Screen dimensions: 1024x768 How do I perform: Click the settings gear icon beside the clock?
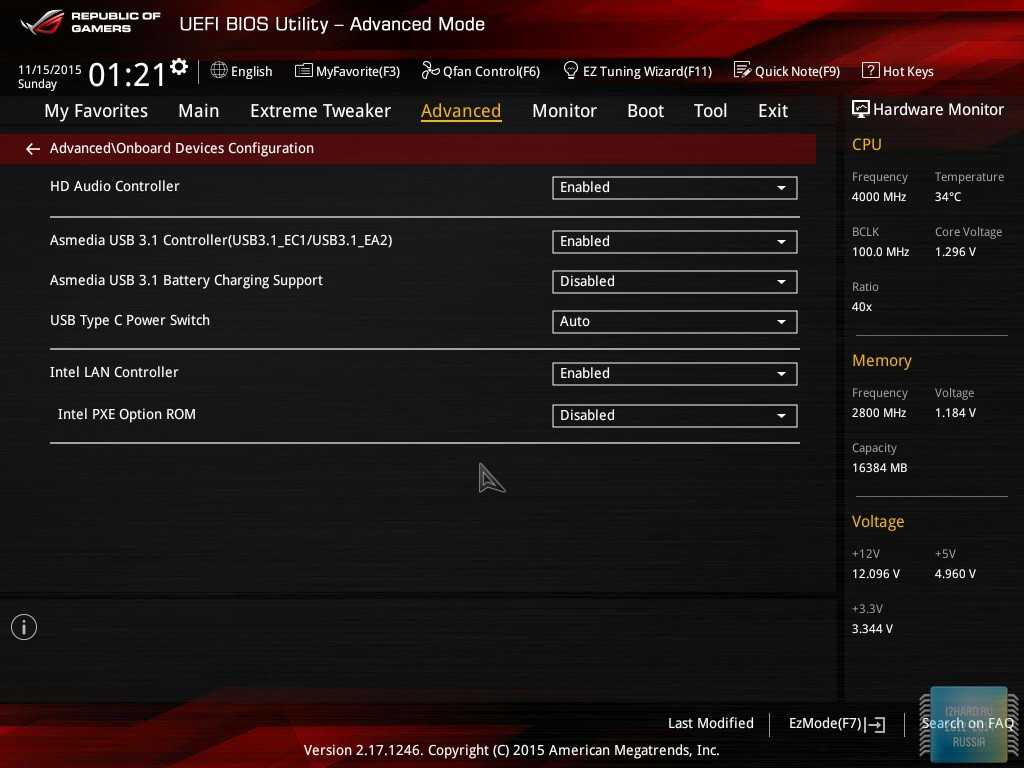179,67
